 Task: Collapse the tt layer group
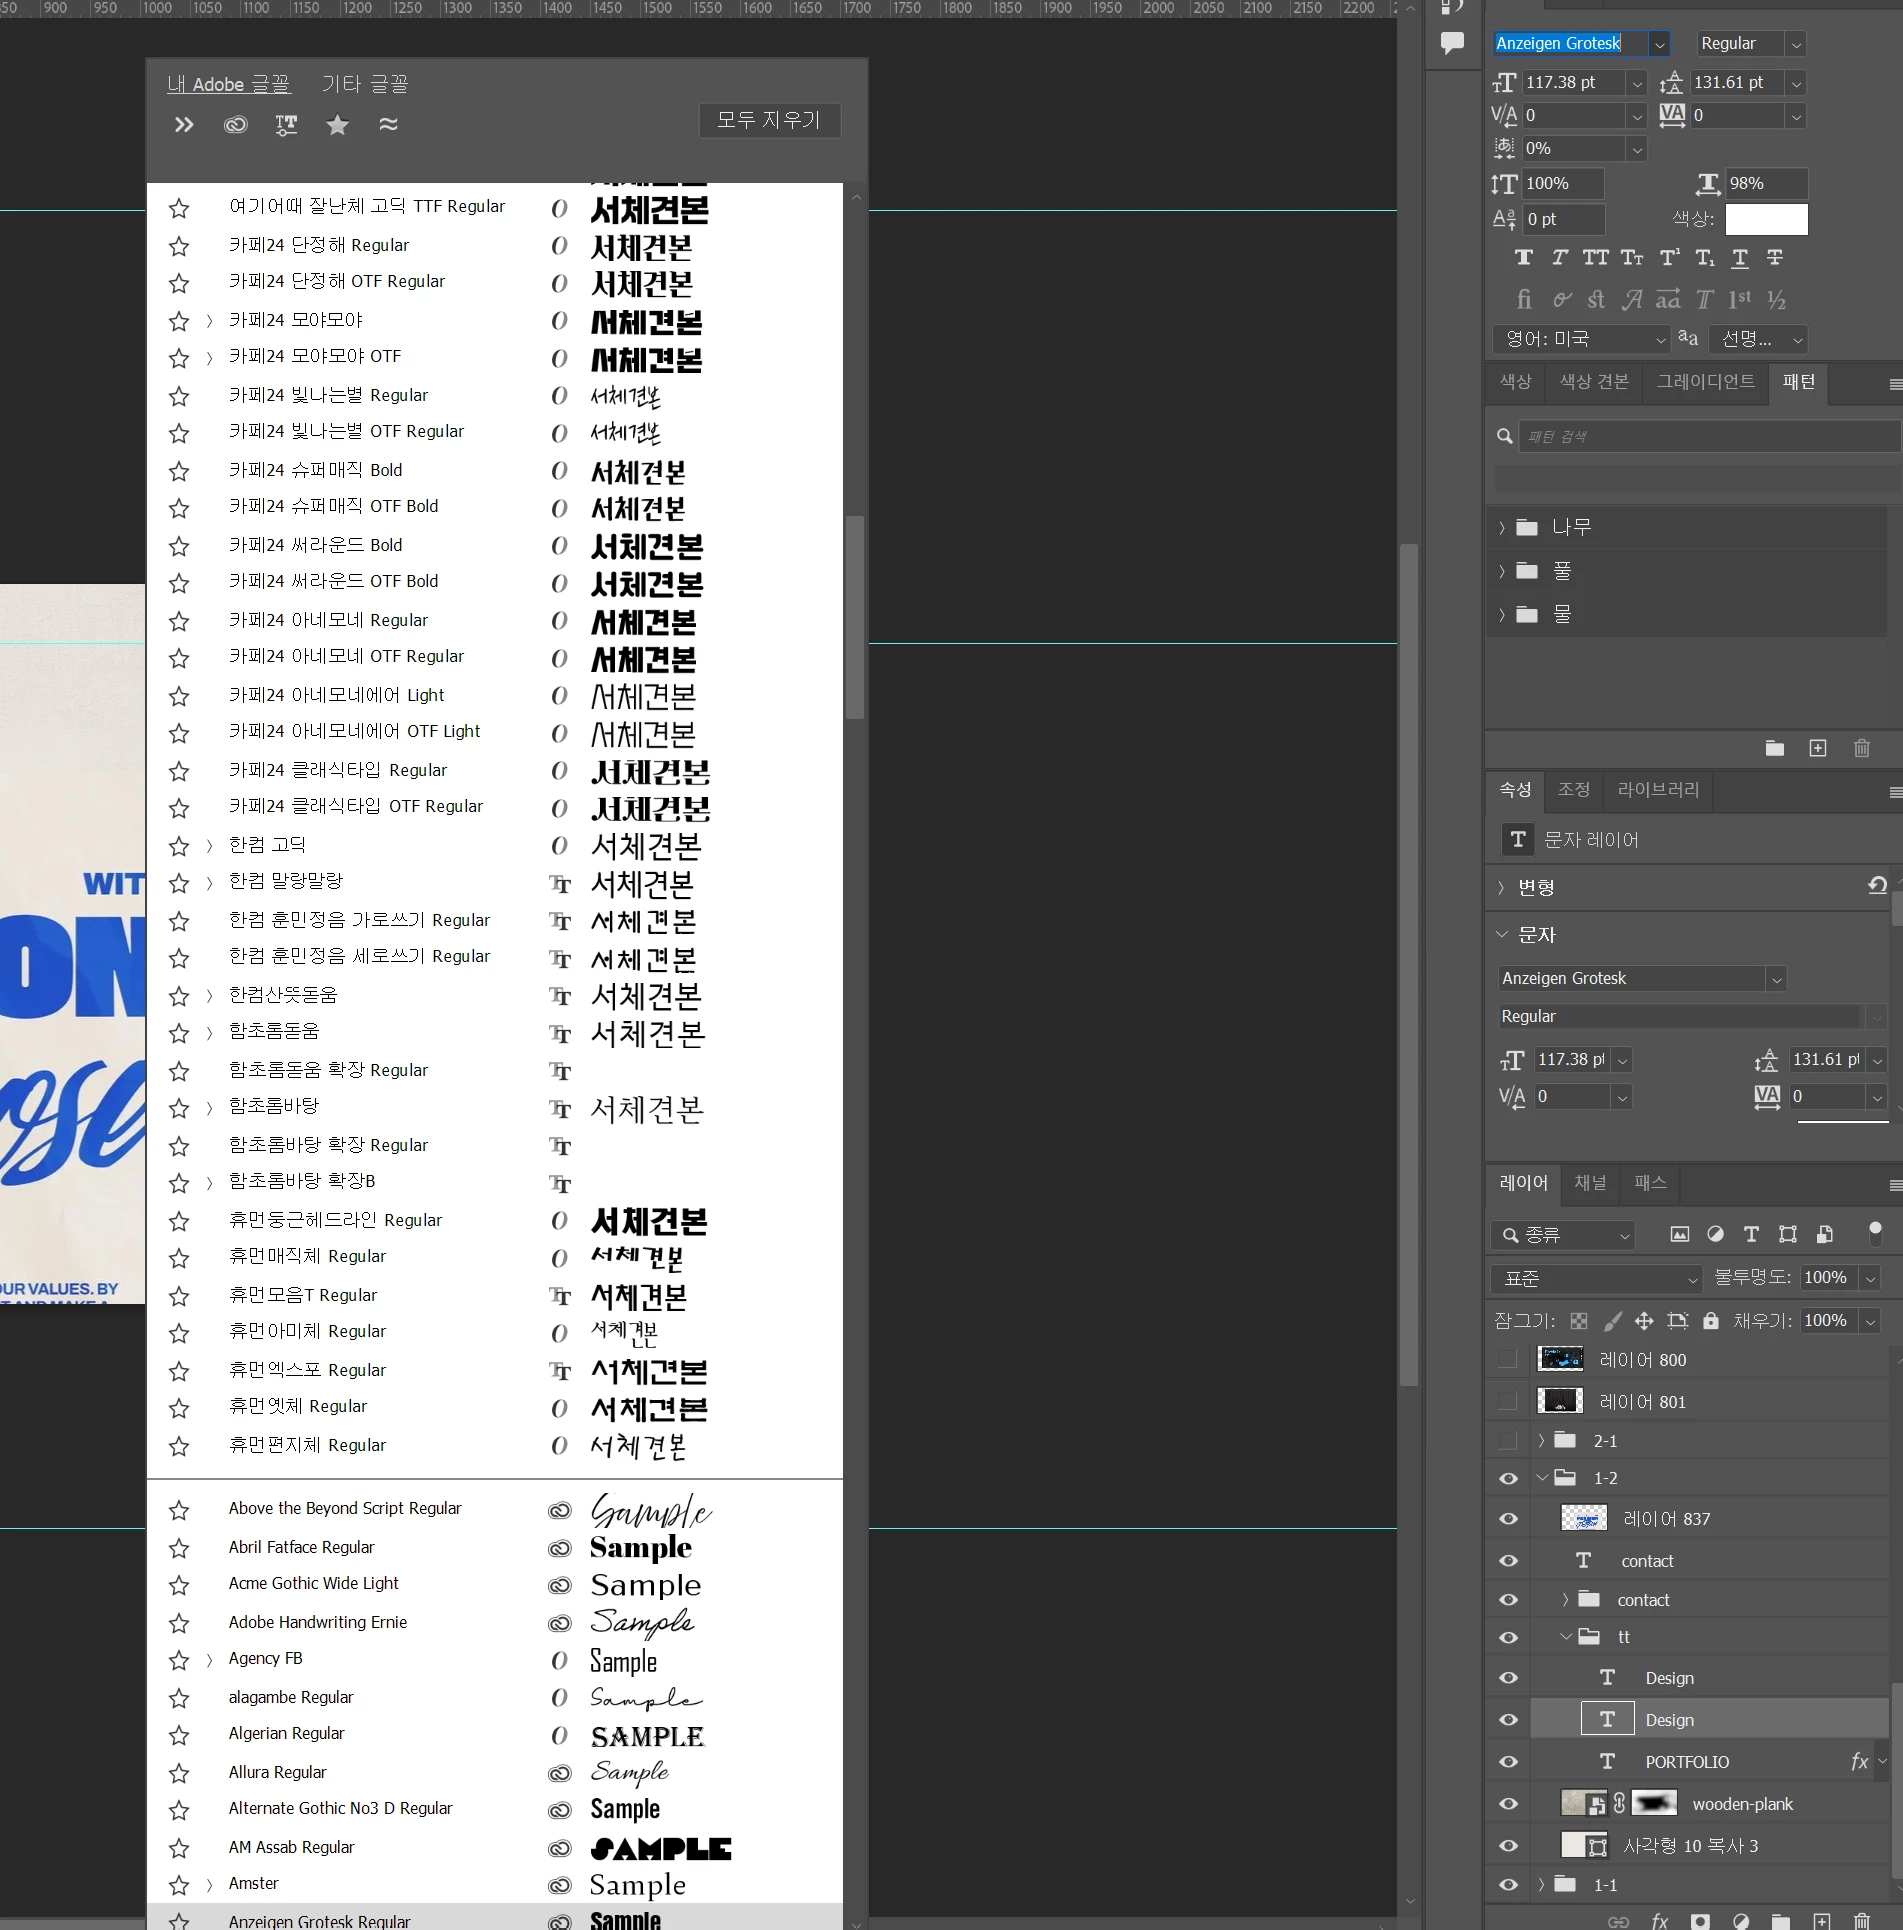(x=1566, y=1637)
